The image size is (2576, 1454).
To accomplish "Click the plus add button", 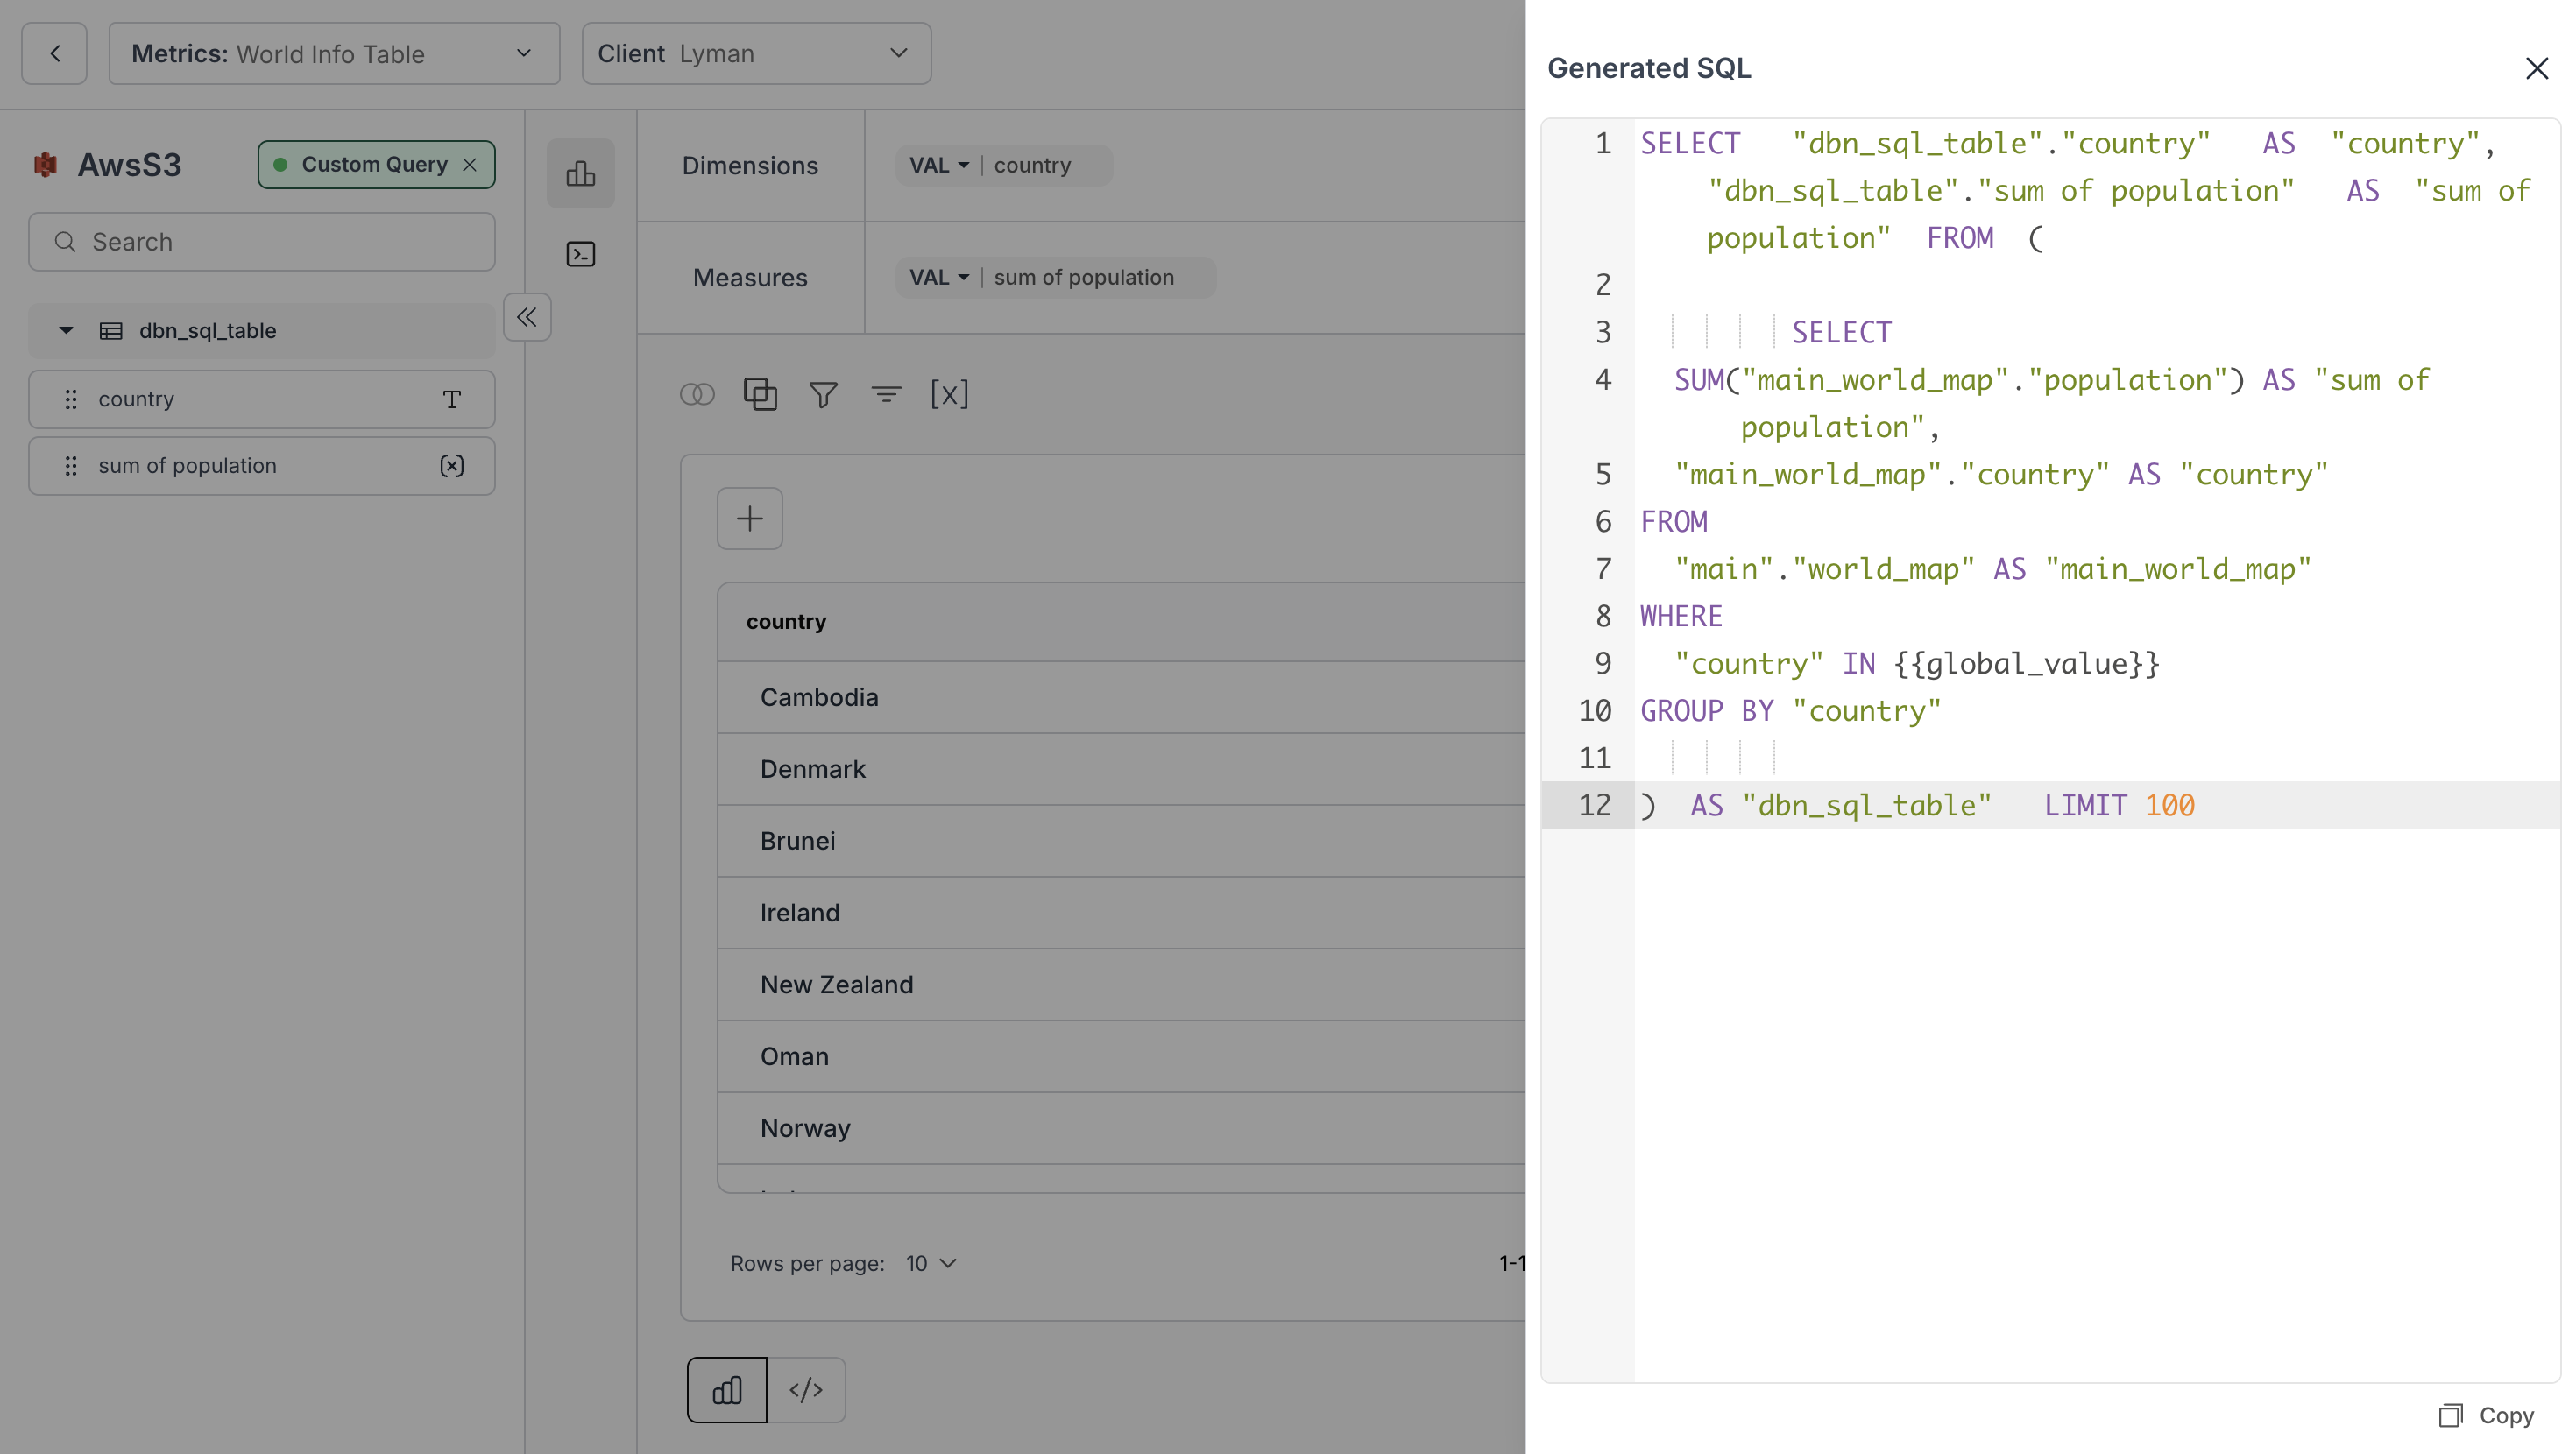I will (x=750, y=519).
